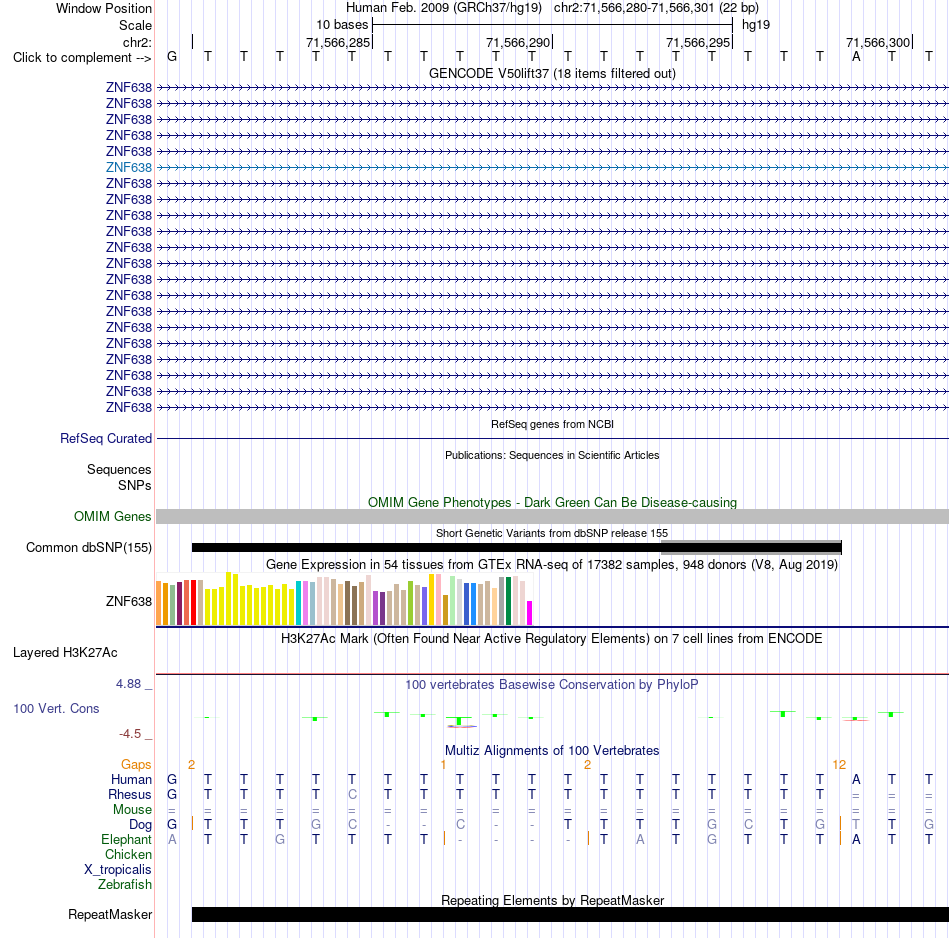Click the '10 bases' scale text
This screenshot has width=950, height=938.
coord(342,25)
